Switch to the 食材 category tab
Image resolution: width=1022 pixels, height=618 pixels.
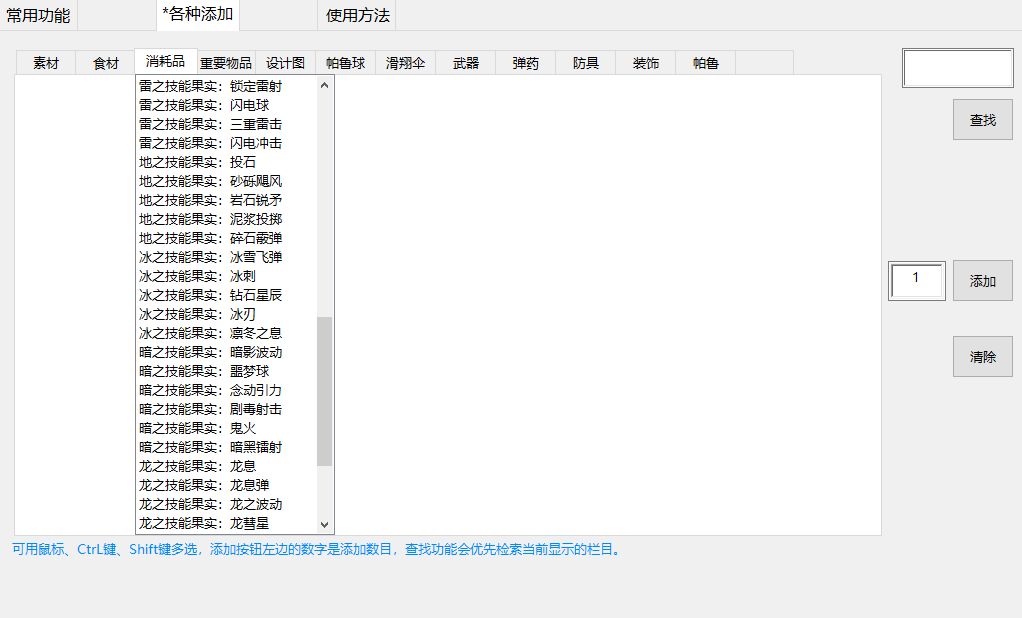106,63
